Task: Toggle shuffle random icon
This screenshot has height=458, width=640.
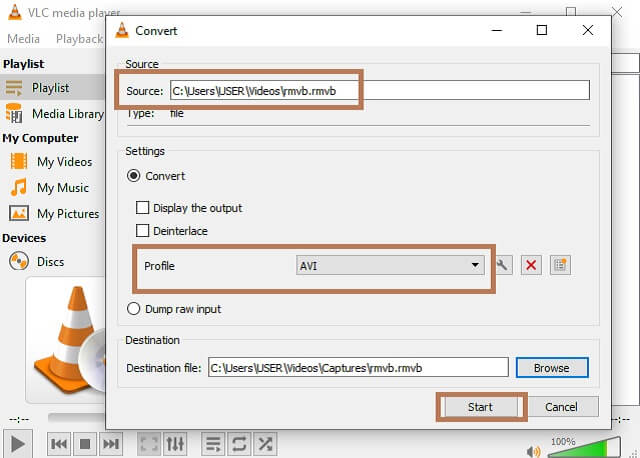Action: click(265, 444)
